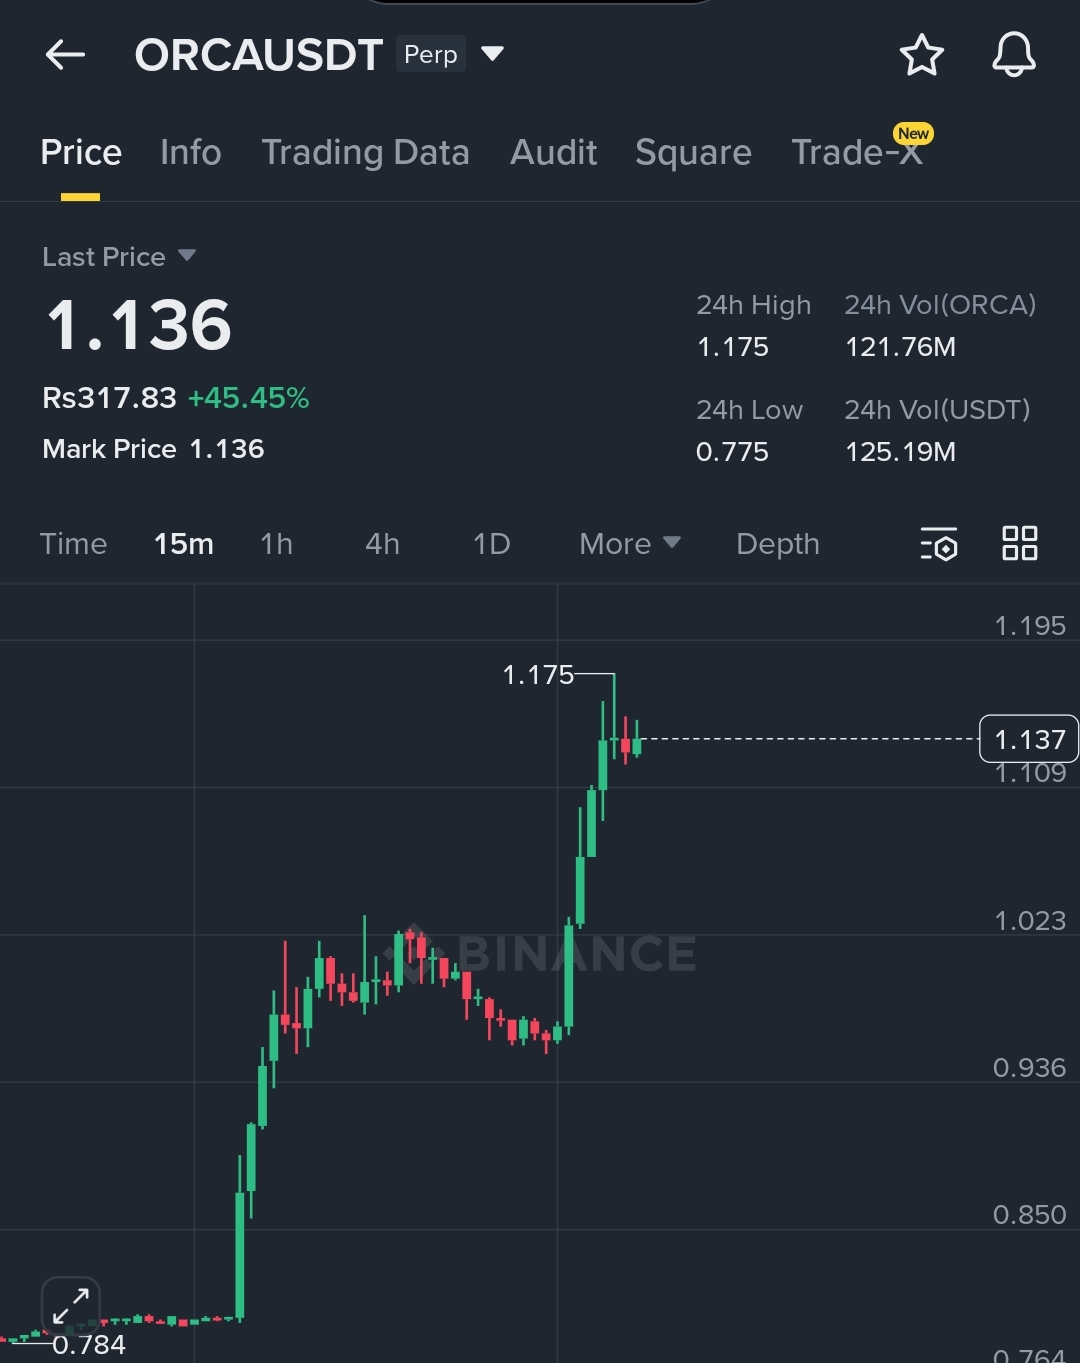
Task: Expand the Last Price type dropdown
Action: point(186,256)
